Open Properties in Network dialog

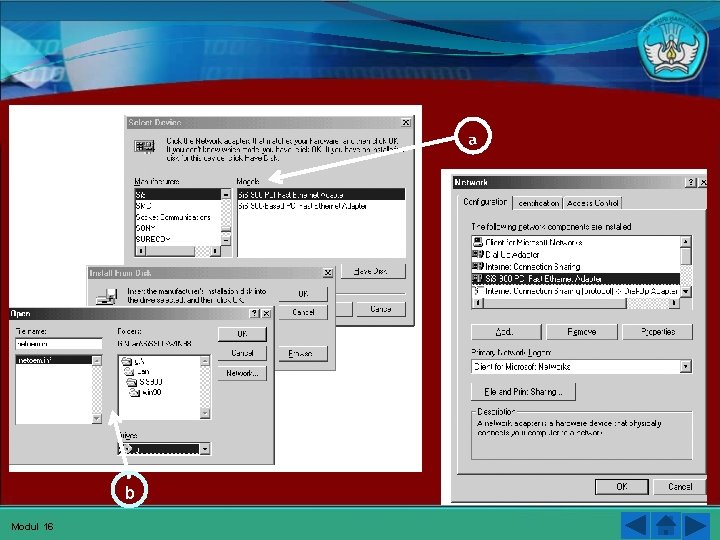pos(658,332)
